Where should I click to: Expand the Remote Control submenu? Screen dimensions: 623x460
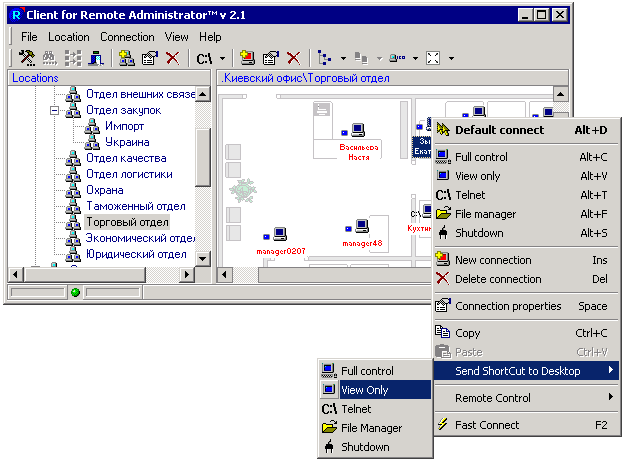tap(526, 398)
